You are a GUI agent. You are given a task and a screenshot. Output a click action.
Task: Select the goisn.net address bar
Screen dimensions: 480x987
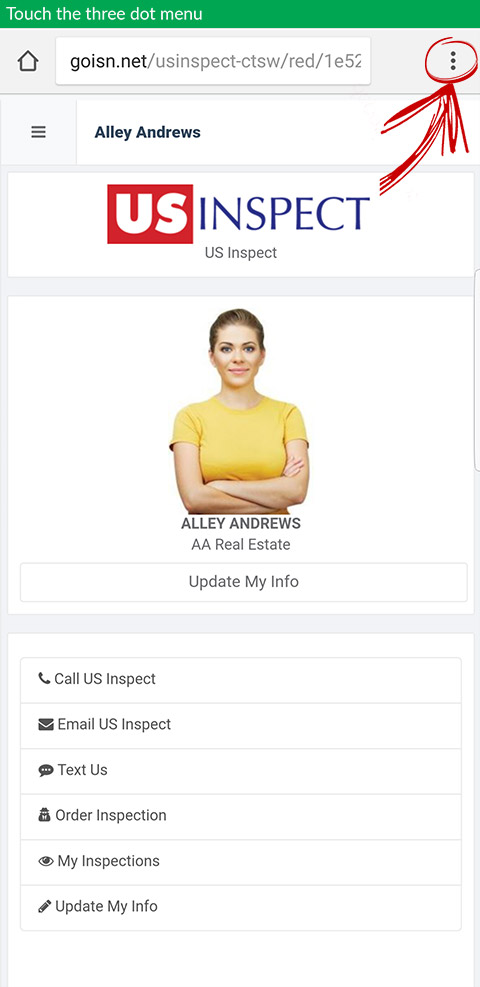pyautogui.click(x=213, y=61)
